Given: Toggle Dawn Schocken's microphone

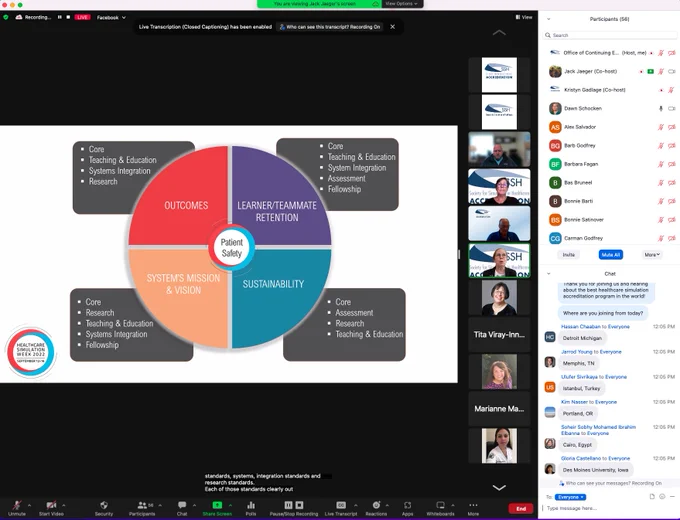Looking at the screenshot, I should coord(660,108).
